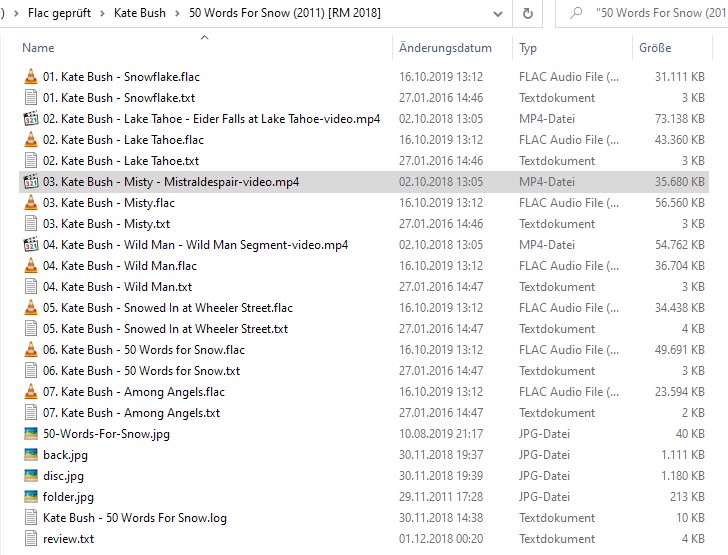728x555 pixels.
Task: Click text file icon of 06 50 Words for Snow.txt
Action: coord(31,371)
